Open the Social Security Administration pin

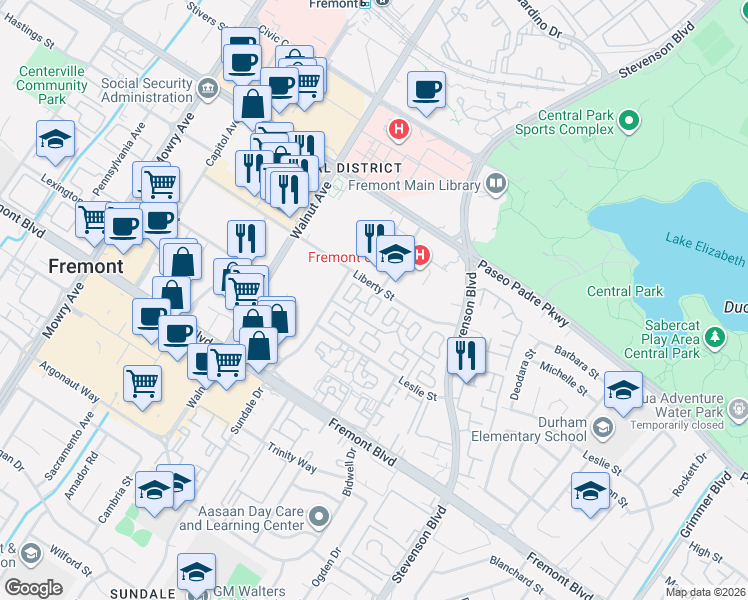click(208, 88)
